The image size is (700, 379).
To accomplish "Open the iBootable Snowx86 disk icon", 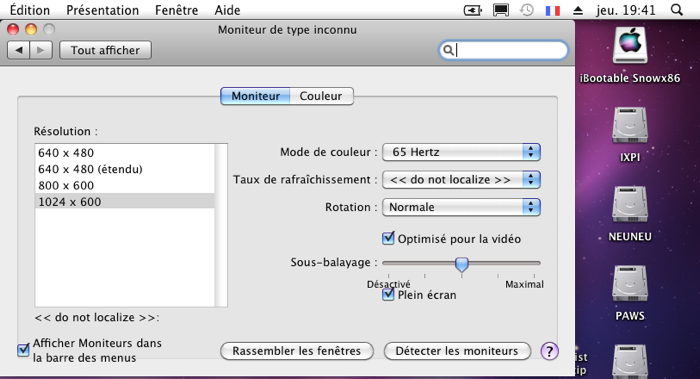I will pyautogui.click(x=630, y=45).
